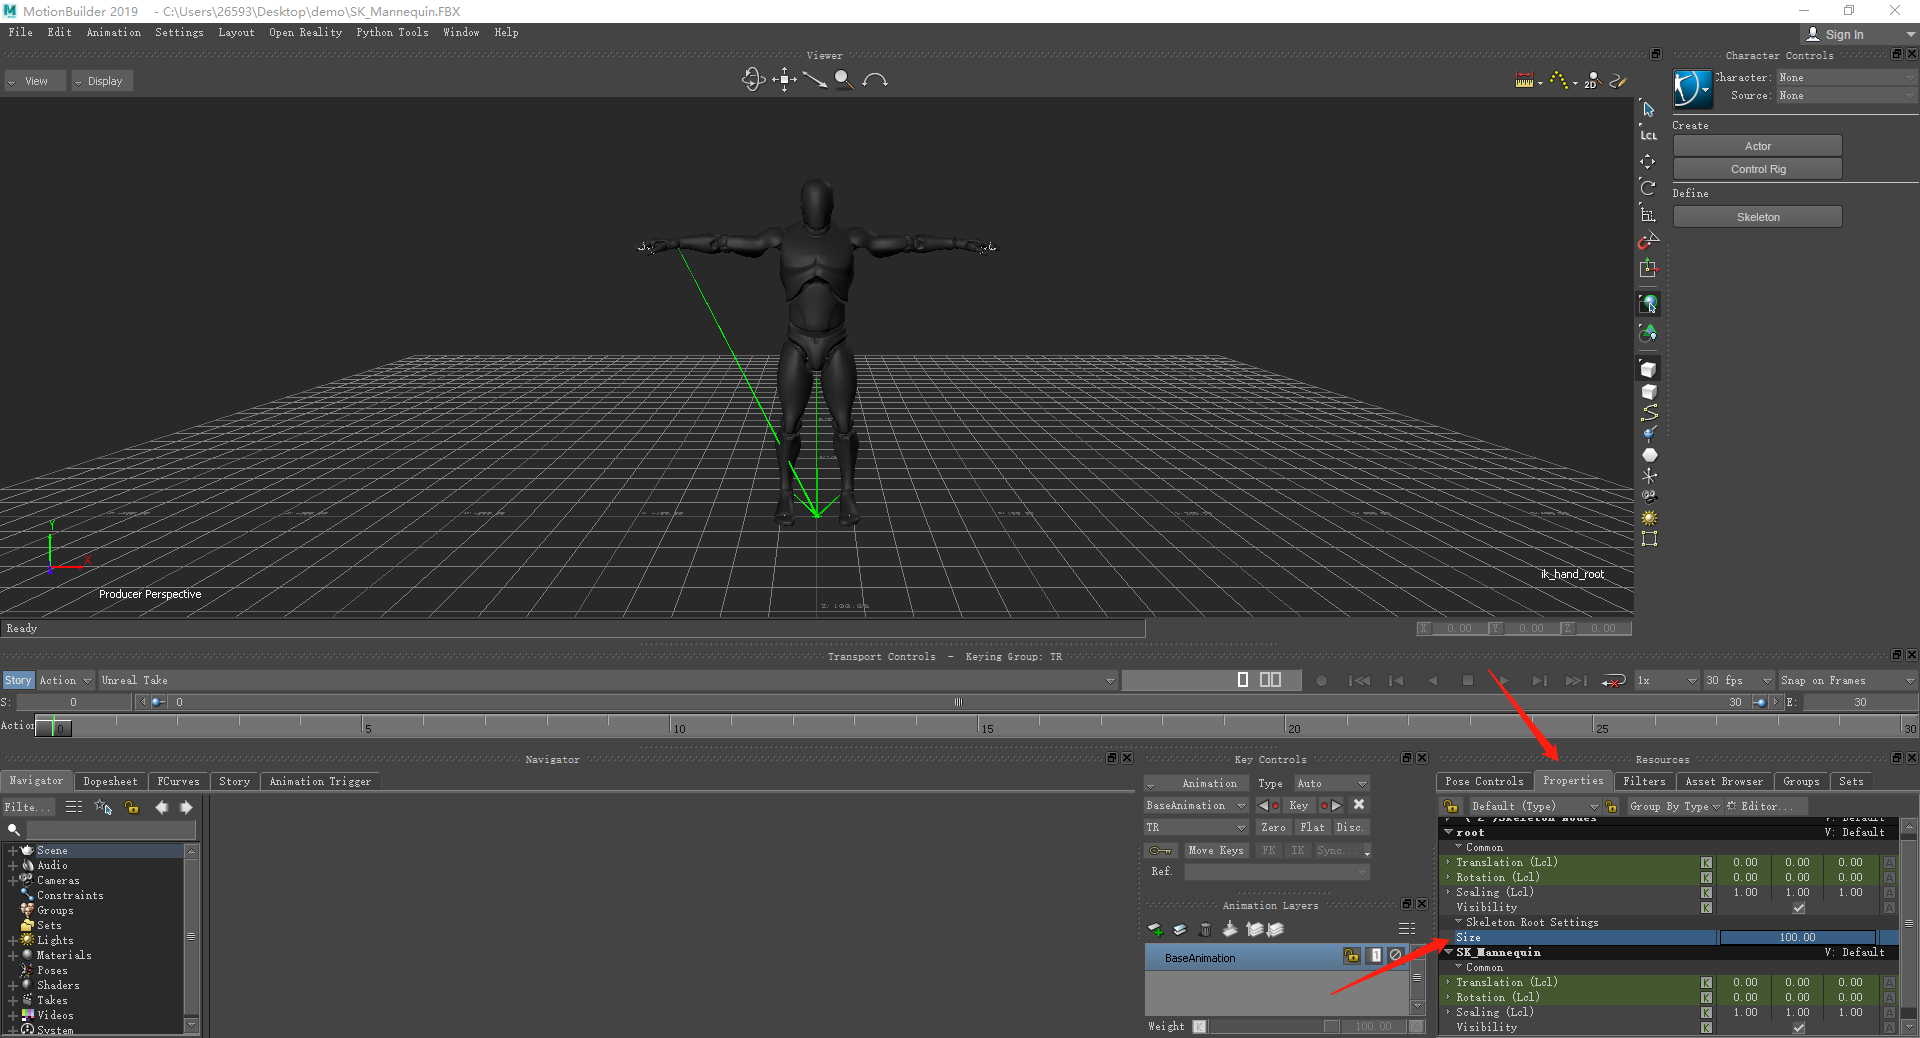This screenshot has height=1038, width=1920.
Task: Click the Size value field showing 100.00
Action: tap(1800, 936)
